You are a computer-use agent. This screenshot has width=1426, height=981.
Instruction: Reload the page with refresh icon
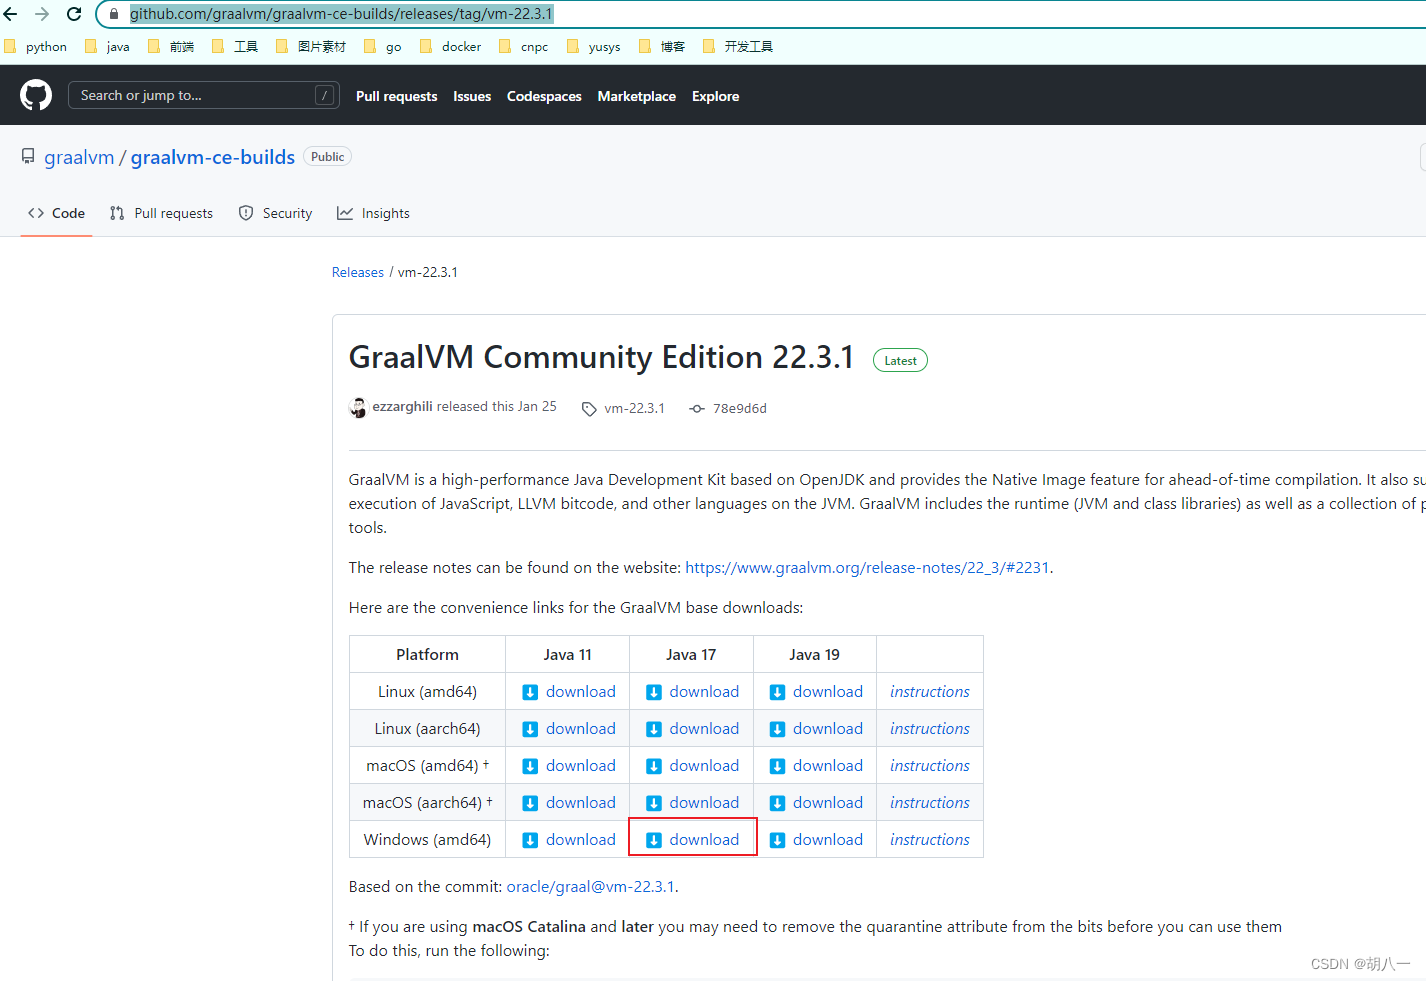74,14
